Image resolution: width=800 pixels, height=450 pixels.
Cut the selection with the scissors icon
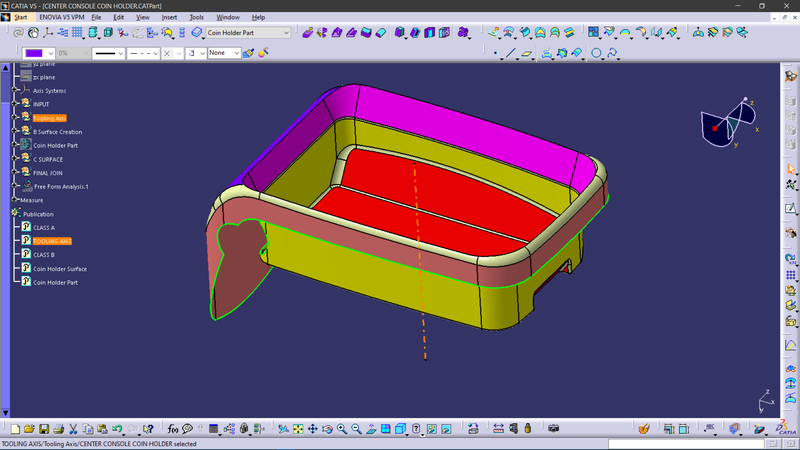[73, 429]
